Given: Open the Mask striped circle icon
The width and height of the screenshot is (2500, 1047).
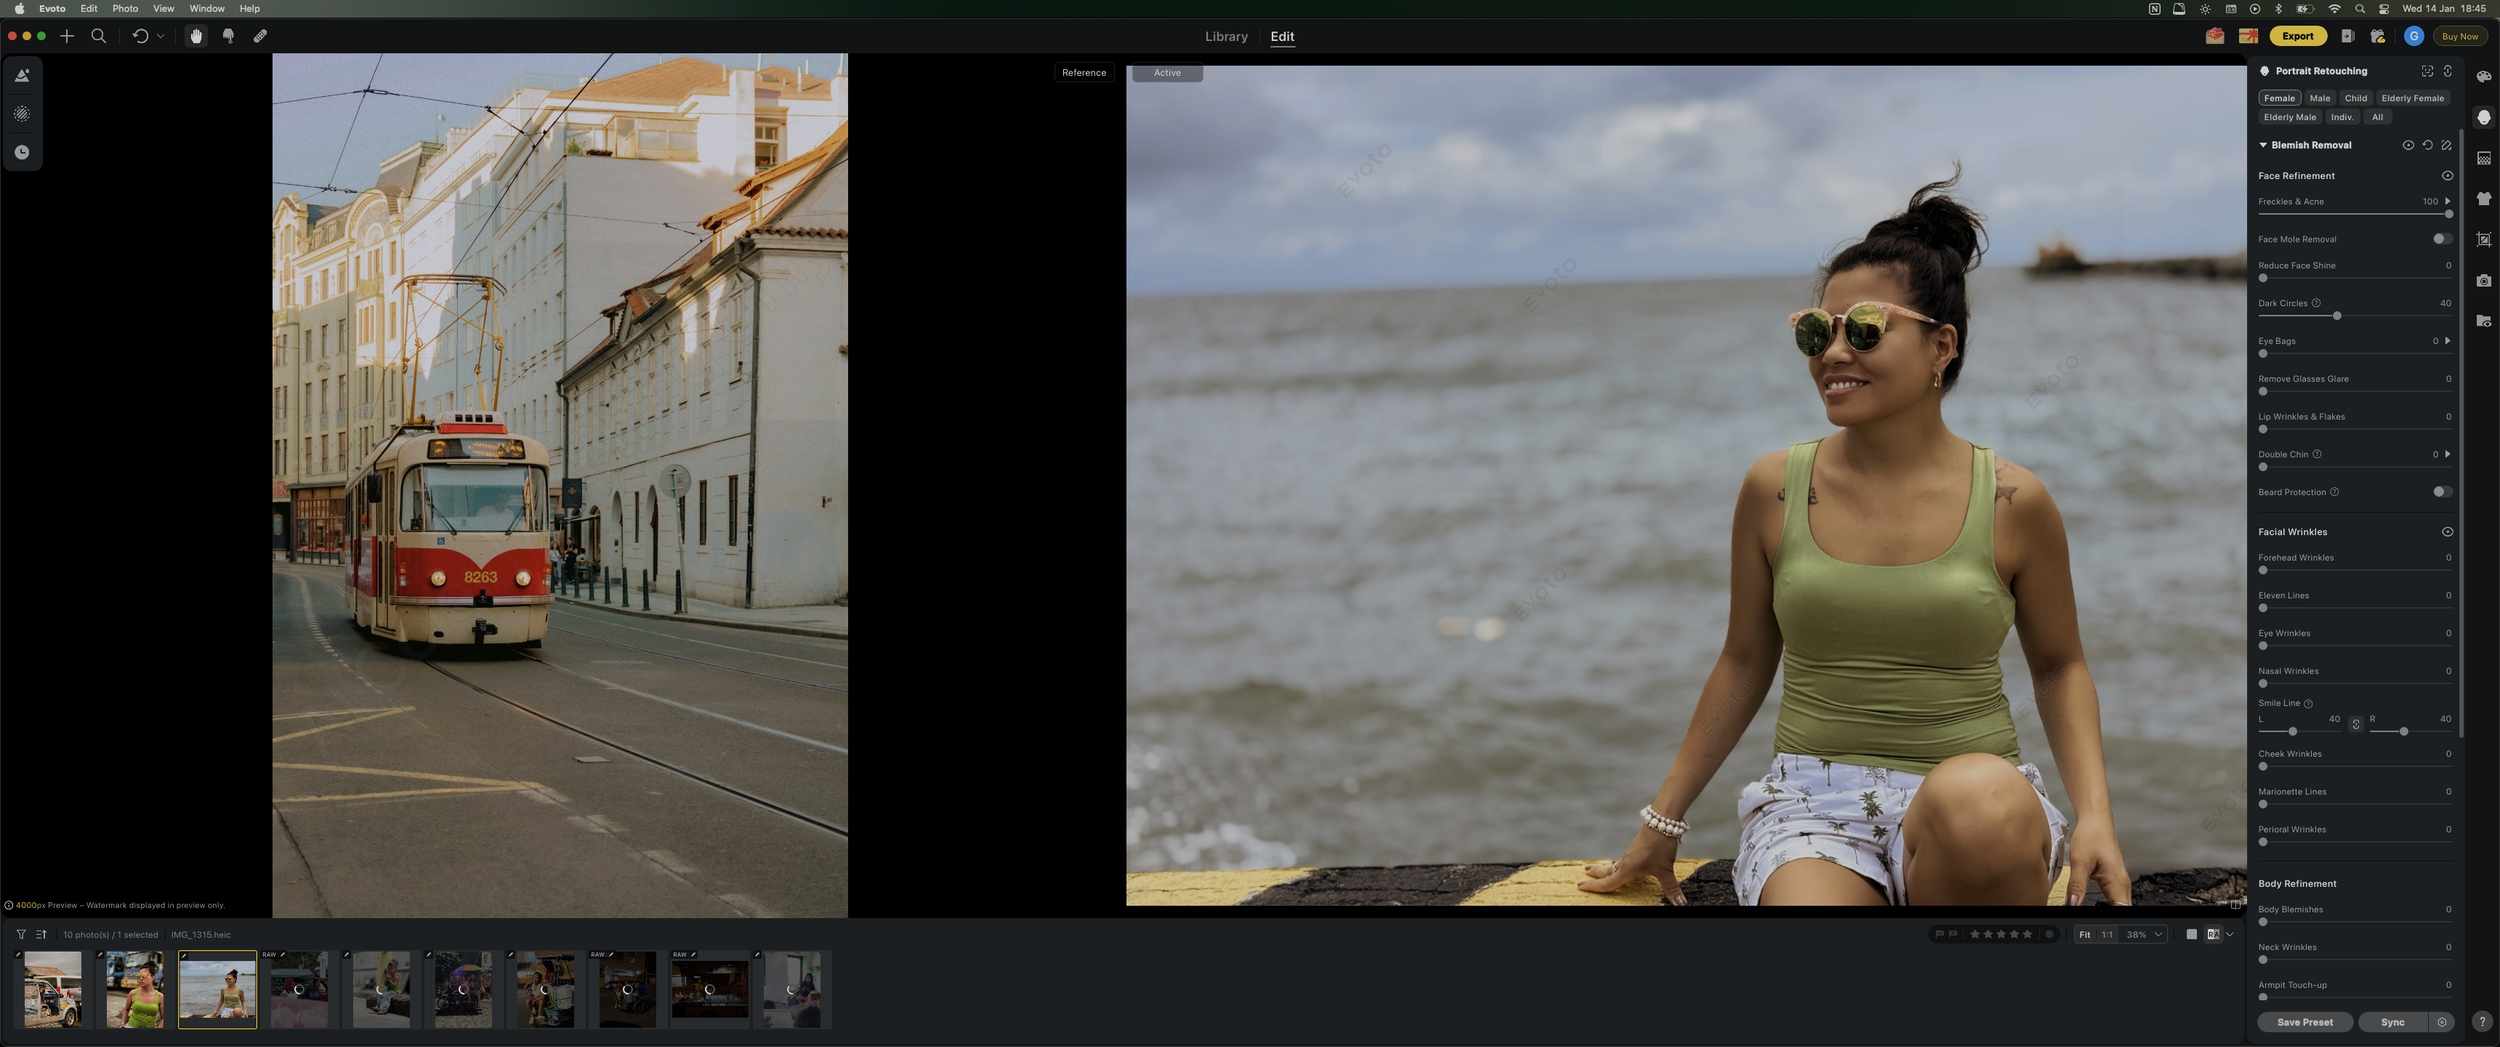Looking at the screenshot, I should 22,114.
